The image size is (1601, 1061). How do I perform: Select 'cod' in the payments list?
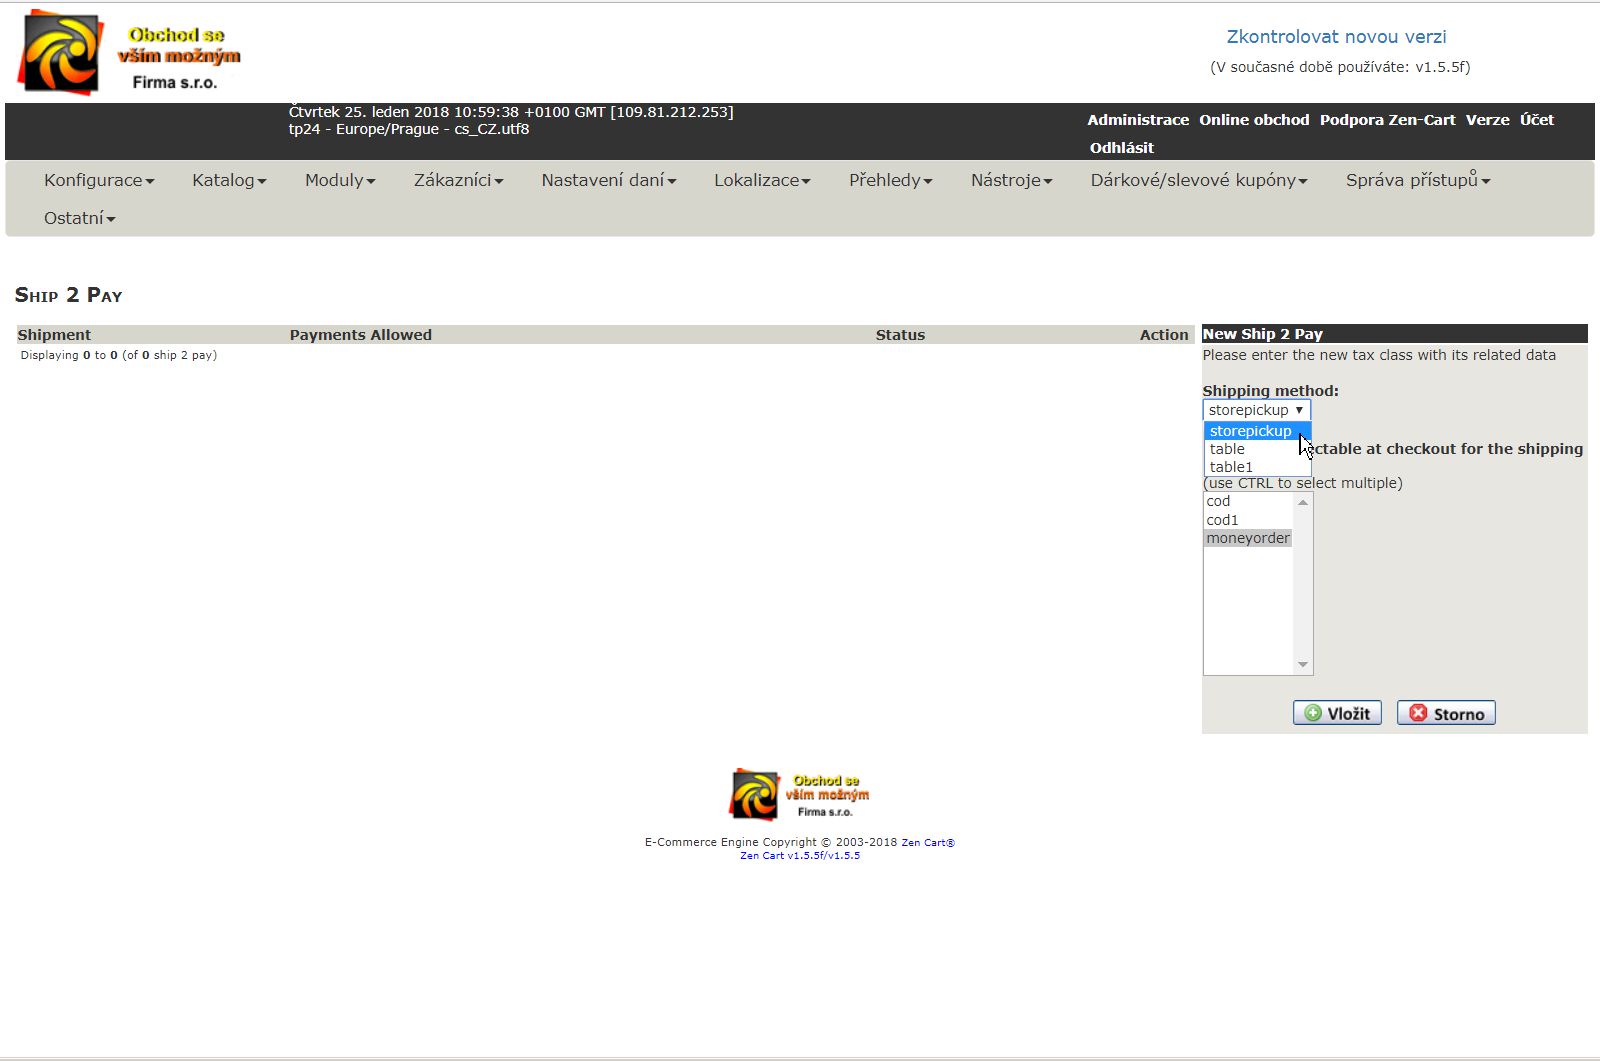click(x=1218, y=501)
